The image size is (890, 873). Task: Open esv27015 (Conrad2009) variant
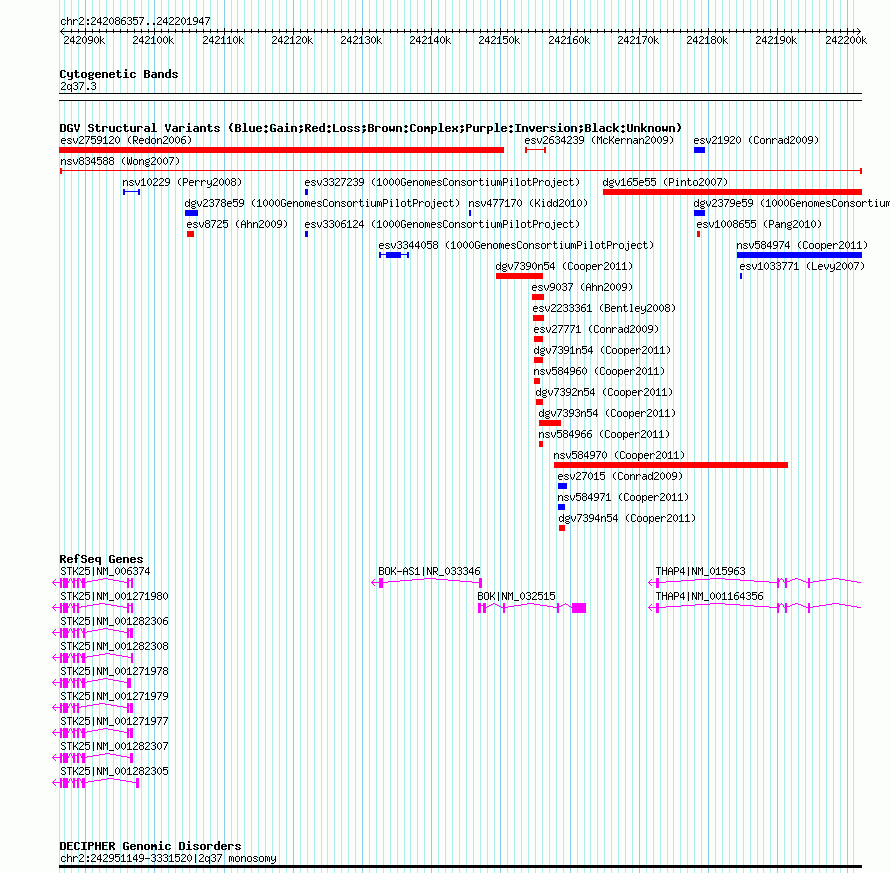click(620, 476)
